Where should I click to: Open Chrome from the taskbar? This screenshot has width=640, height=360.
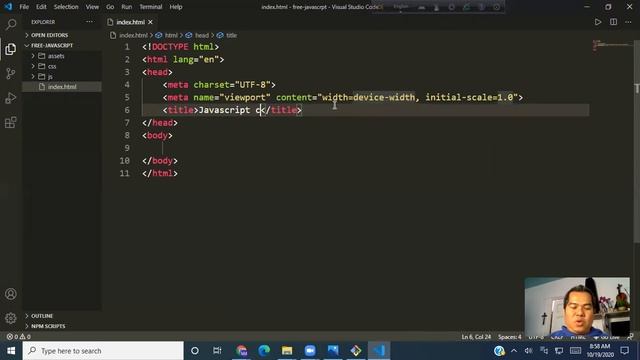[242, 351]
